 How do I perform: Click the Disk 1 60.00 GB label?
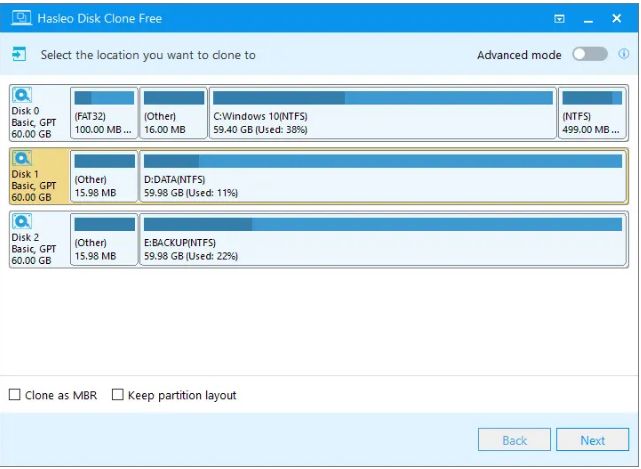point(31,197)
